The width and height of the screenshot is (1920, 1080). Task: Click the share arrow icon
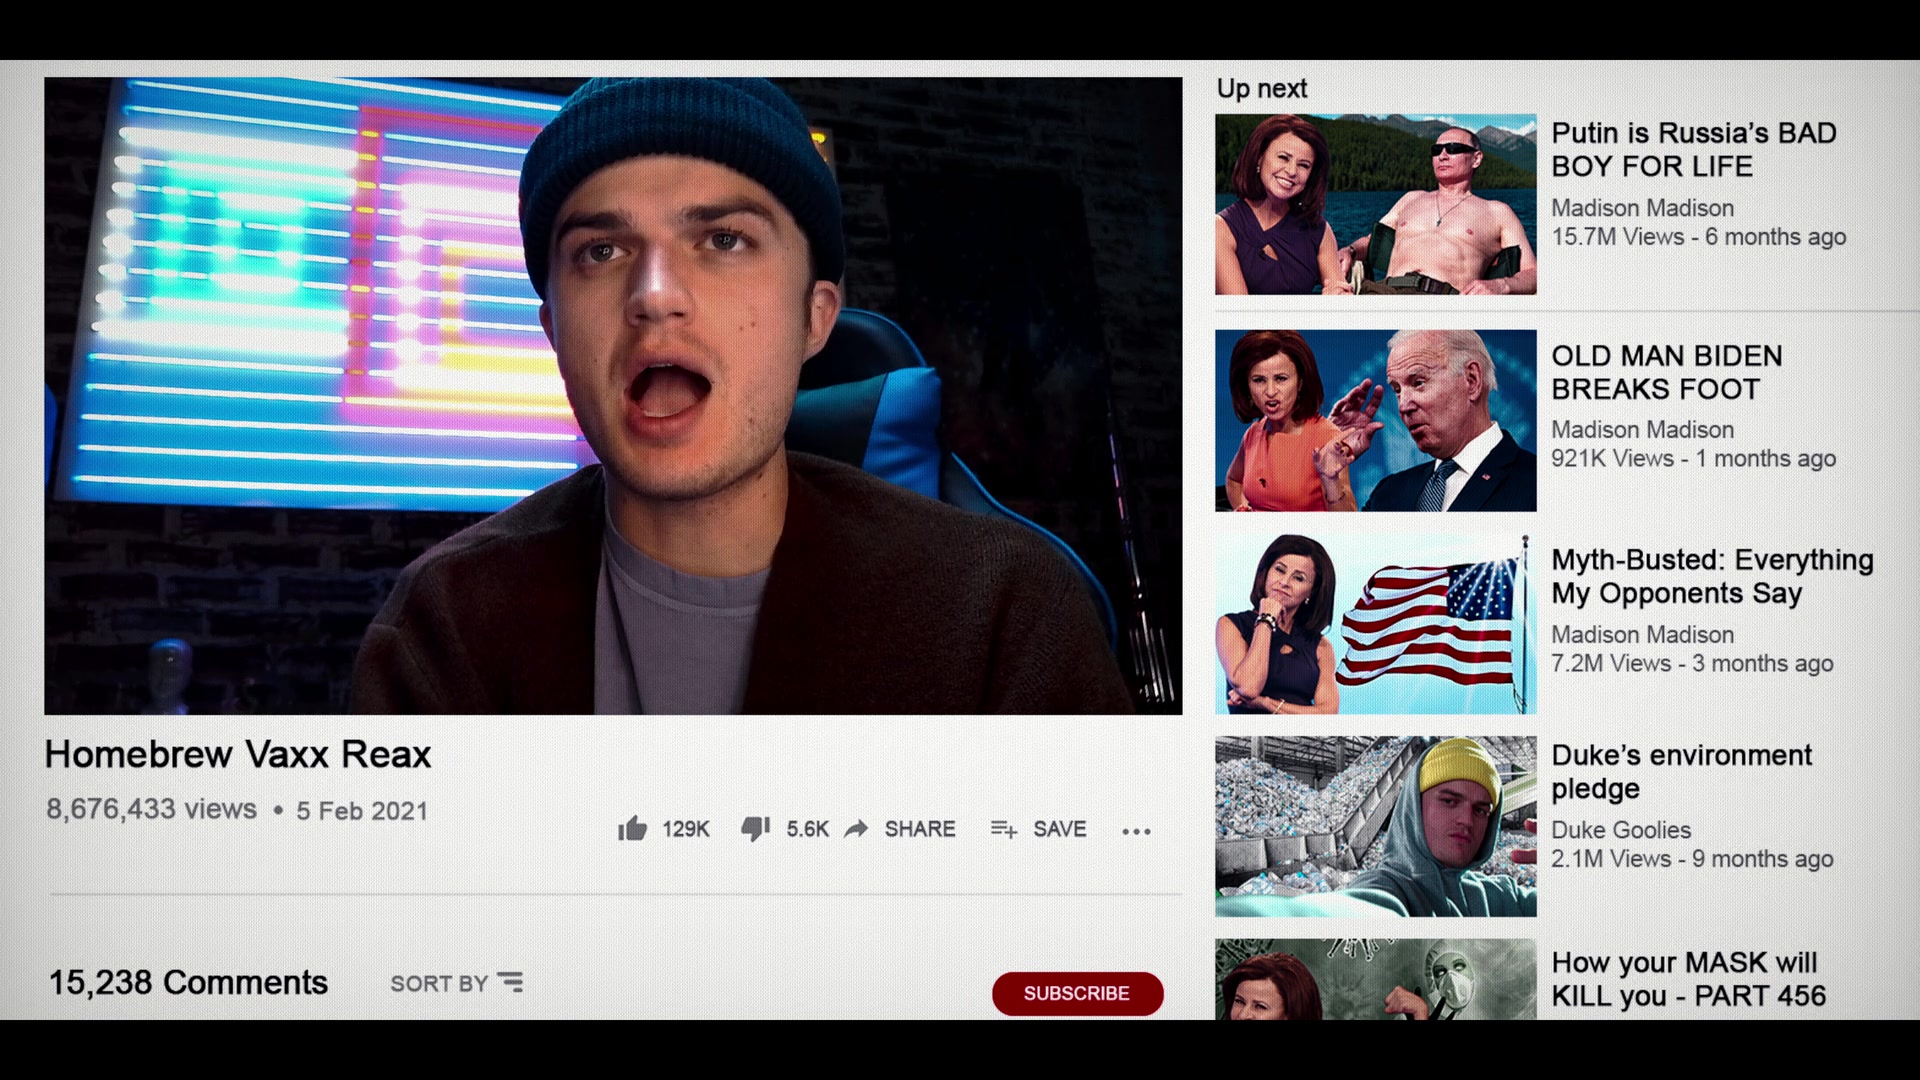click(856, 829)
